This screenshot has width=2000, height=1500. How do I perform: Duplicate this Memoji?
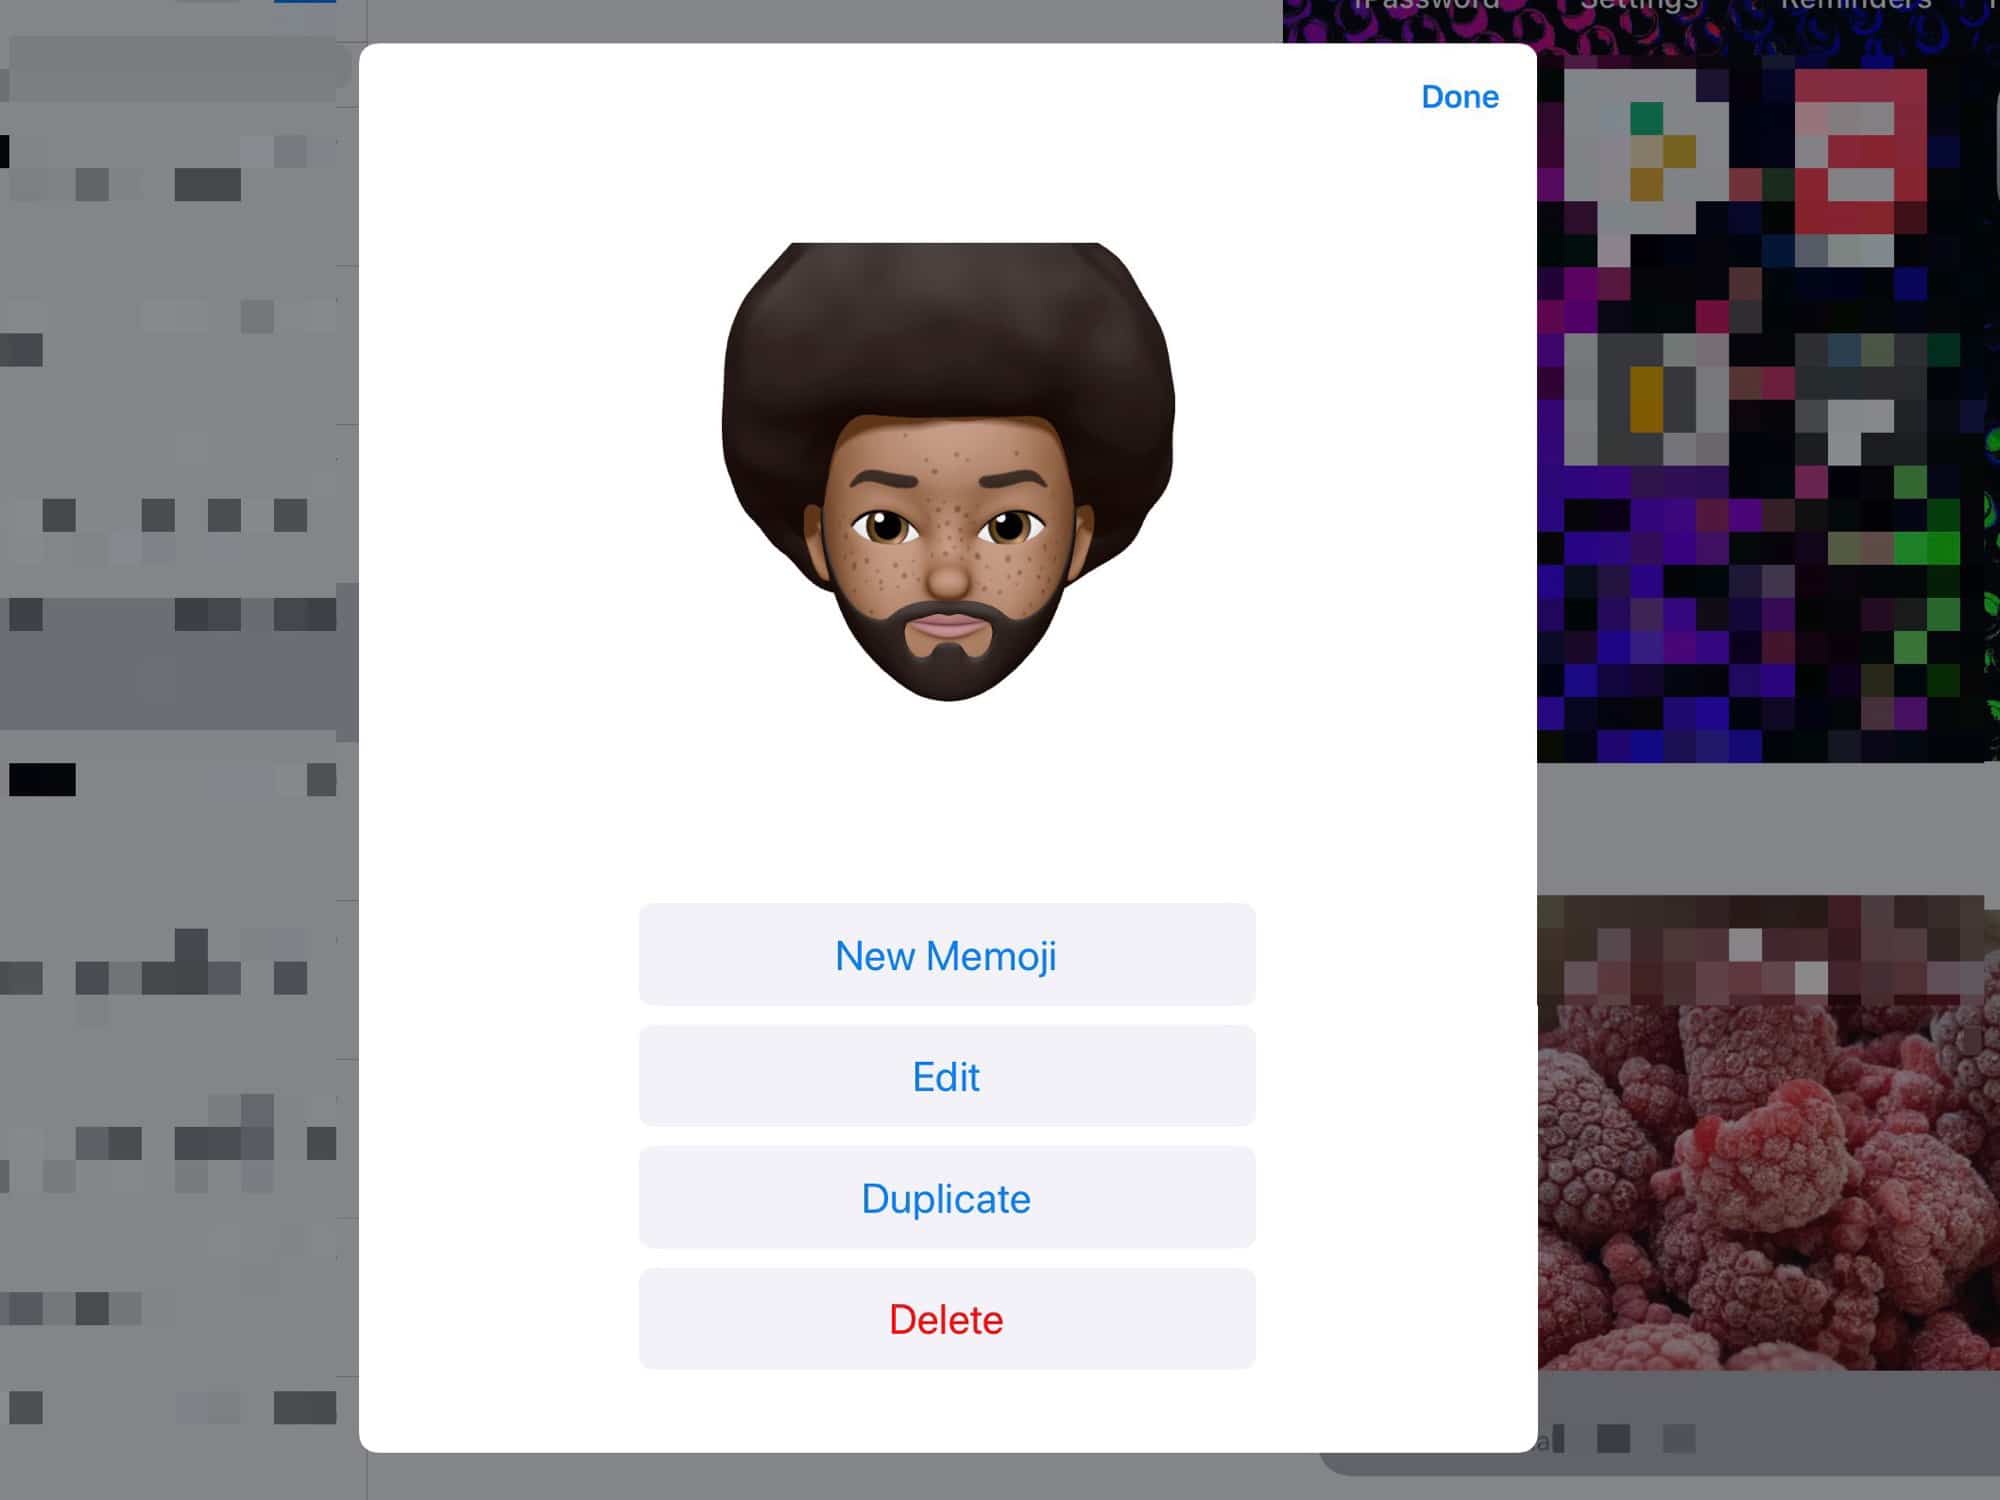[946, 1198]
